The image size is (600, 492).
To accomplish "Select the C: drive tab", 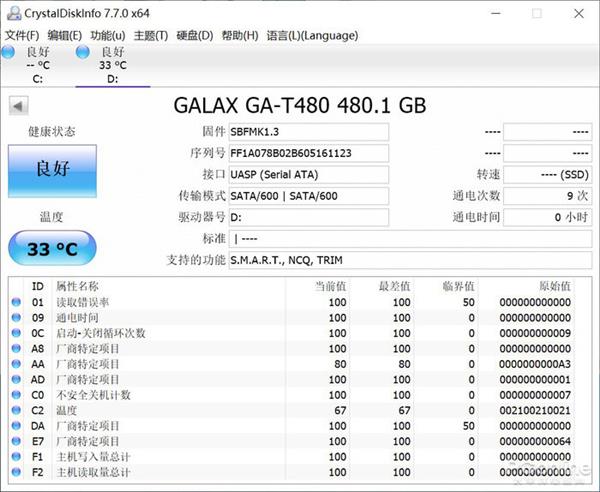I will click(38, 65).
